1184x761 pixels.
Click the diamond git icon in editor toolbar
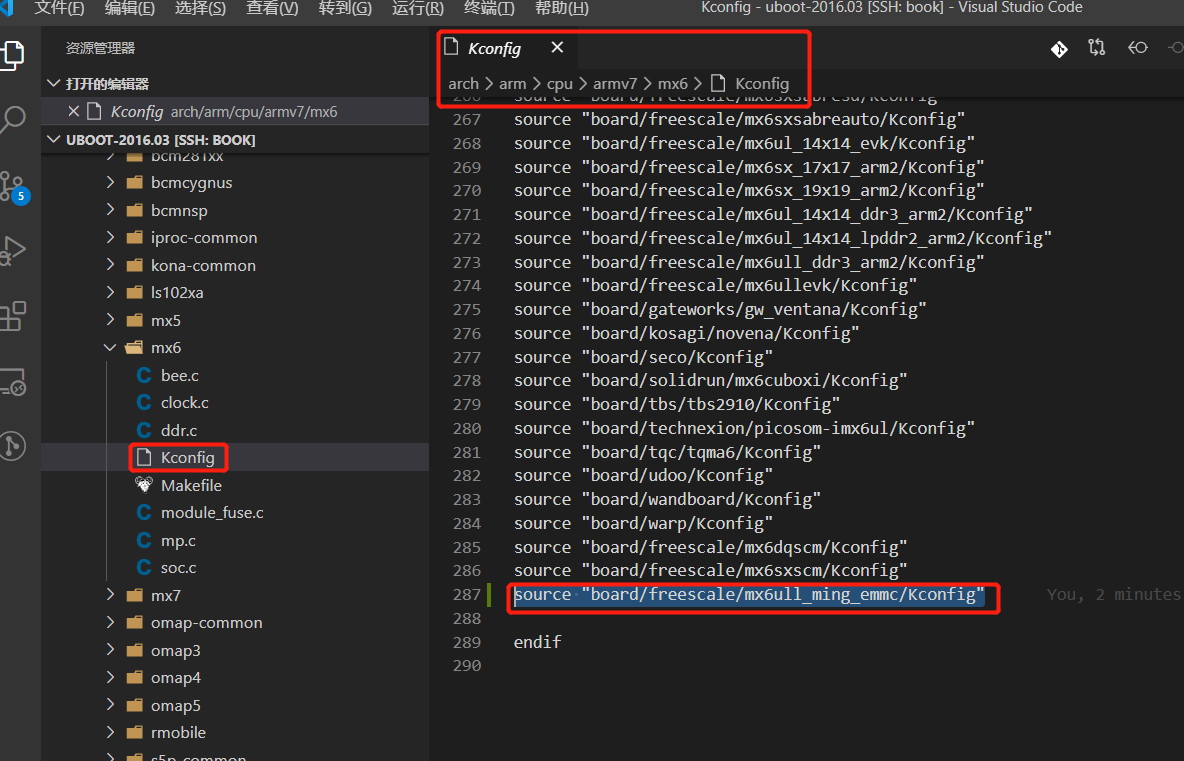click(1059, 49)
